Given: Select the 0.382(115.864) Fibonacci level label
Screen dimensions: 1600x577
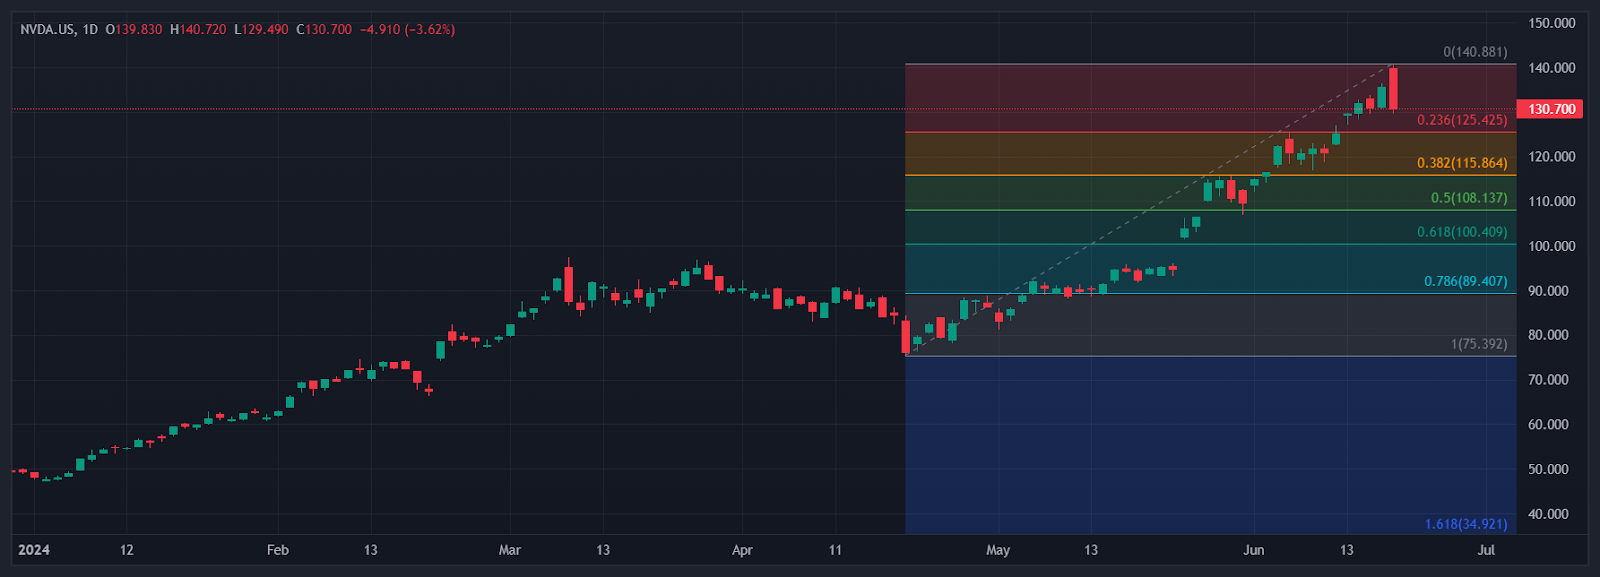Looking at the screenshot, I should pyautogui.click(x=1461, y=163).
